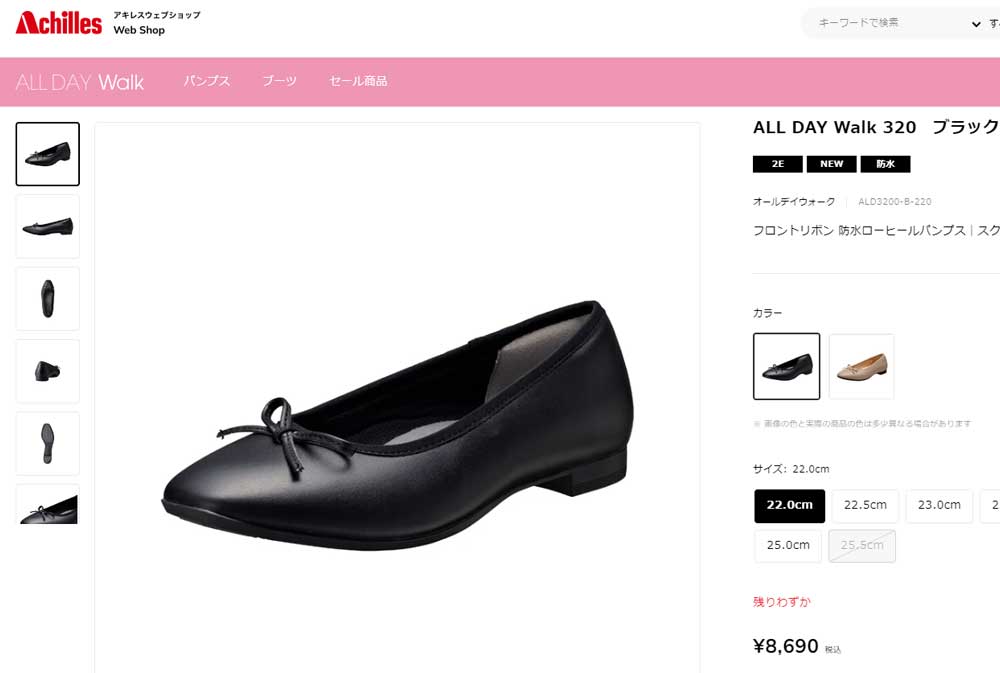The image size is (1000, 673).
Task: Select the close-up ribbon thumbnail
Action: click(47, 505)
